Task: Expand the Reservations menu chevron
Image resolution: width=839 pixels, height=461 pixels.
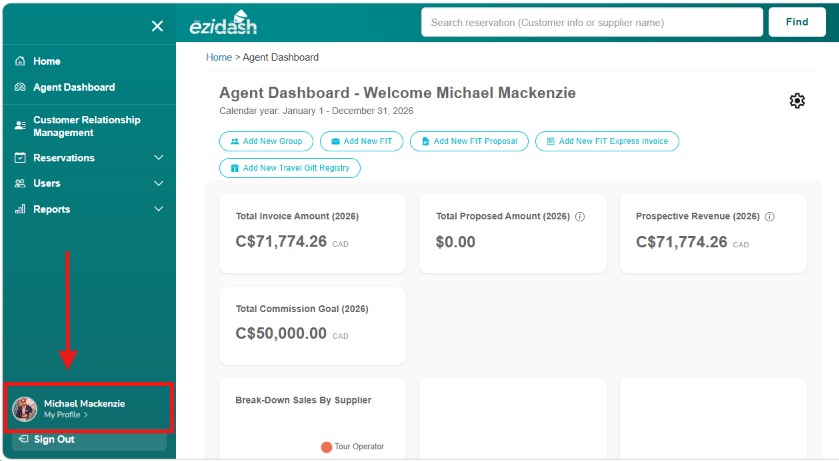Action: tap(159, 158)
